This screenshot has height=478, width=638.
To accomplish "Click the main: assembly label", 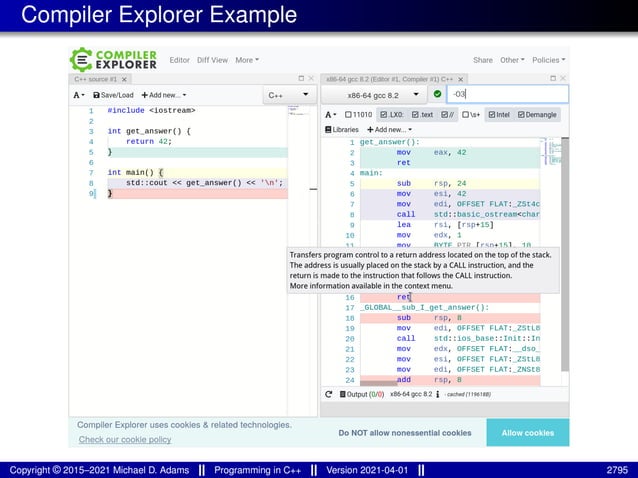I will pyautogui.click(x=371, y=173).
